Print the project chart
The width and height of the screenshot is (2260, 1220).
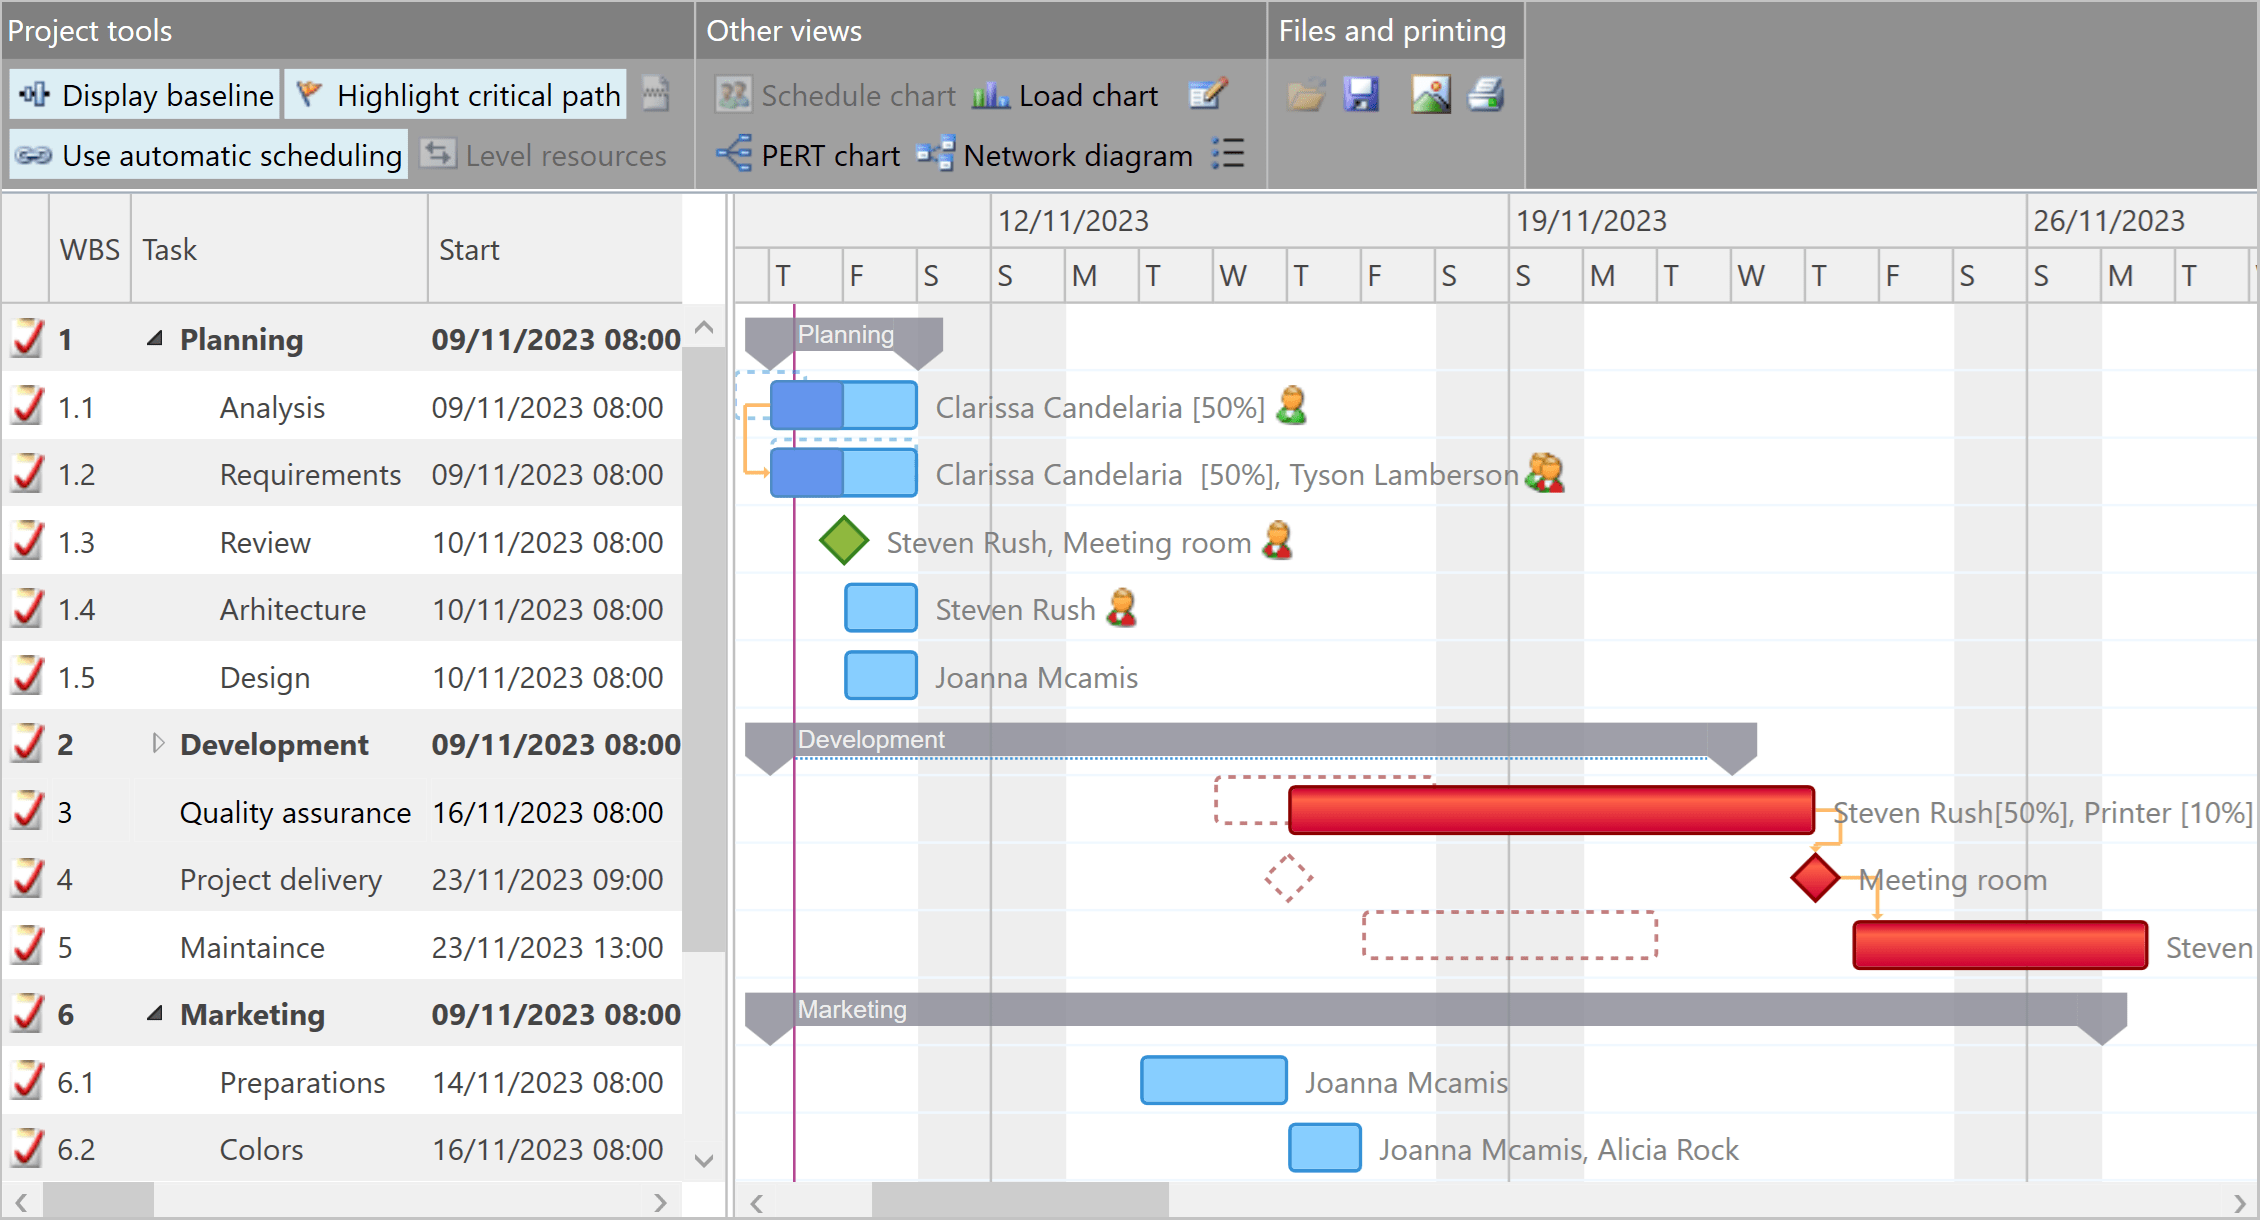coord(1487,95)
